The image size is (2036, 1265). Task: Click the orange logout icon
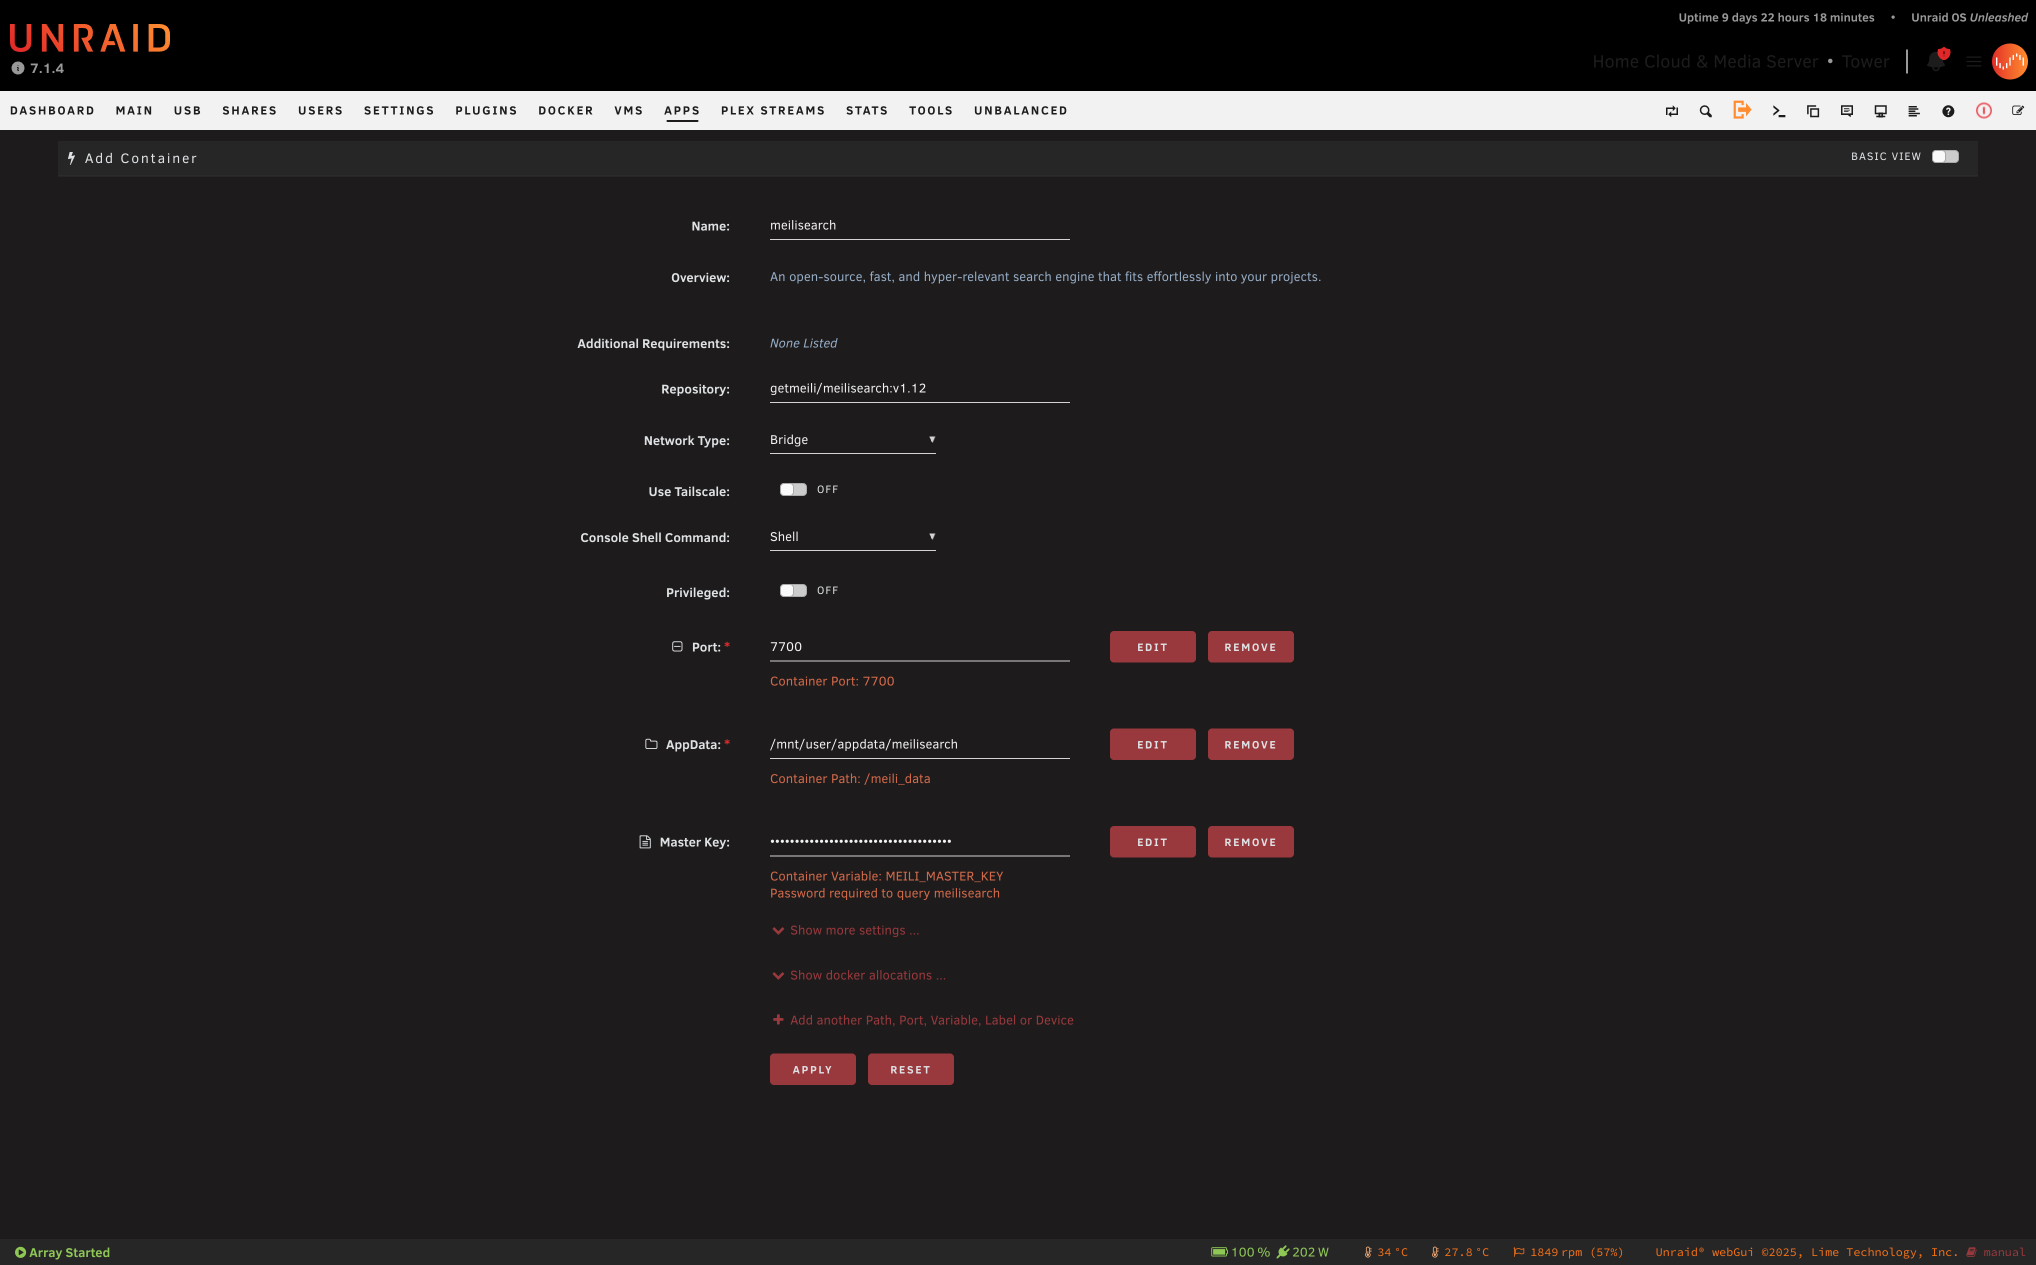1742,110
